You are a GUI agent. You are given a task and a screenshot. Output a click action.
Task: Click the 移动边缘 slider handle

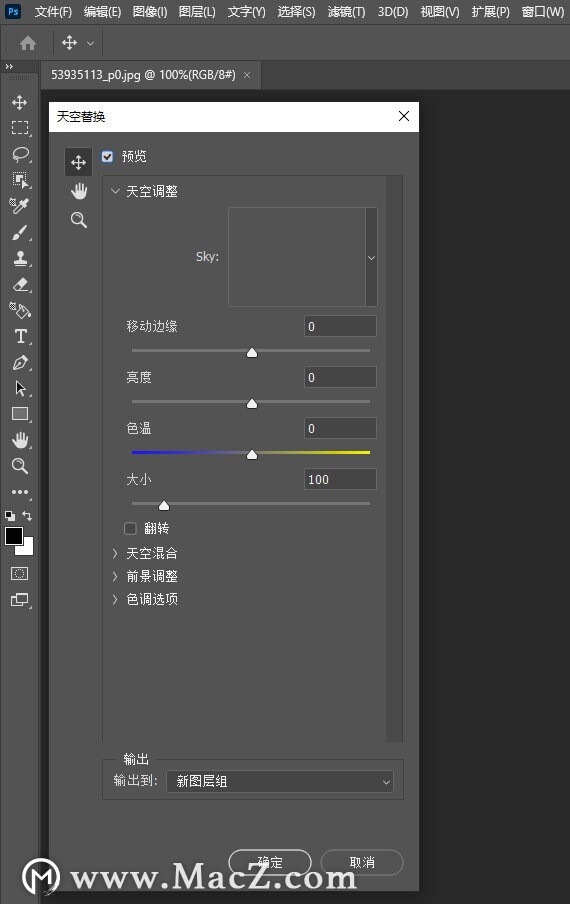click(x=252, y=352)
